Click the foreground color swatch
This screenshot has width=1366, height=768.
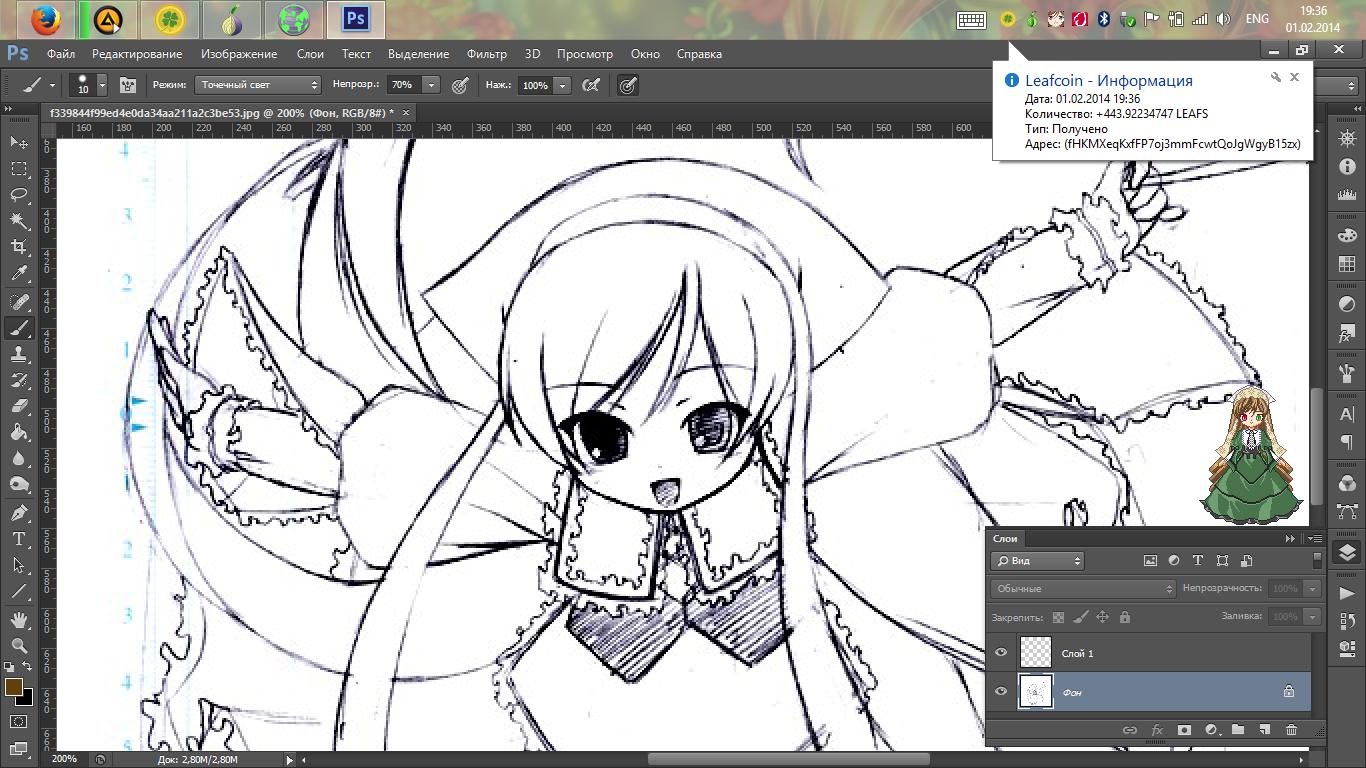[13, 687]
